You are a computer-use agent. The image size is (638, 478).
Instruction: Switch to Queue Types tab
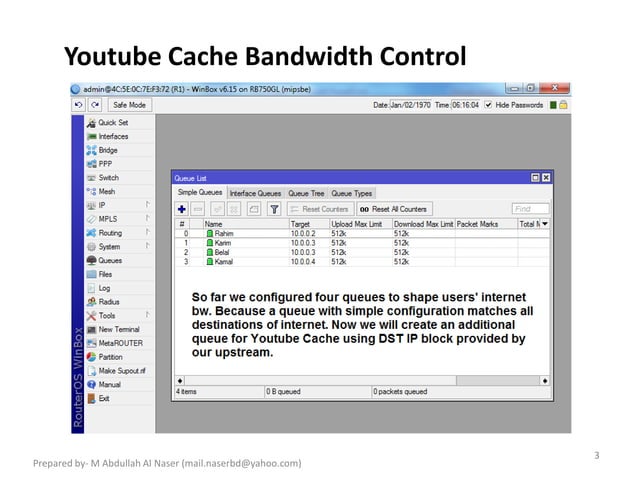[352, 194]
